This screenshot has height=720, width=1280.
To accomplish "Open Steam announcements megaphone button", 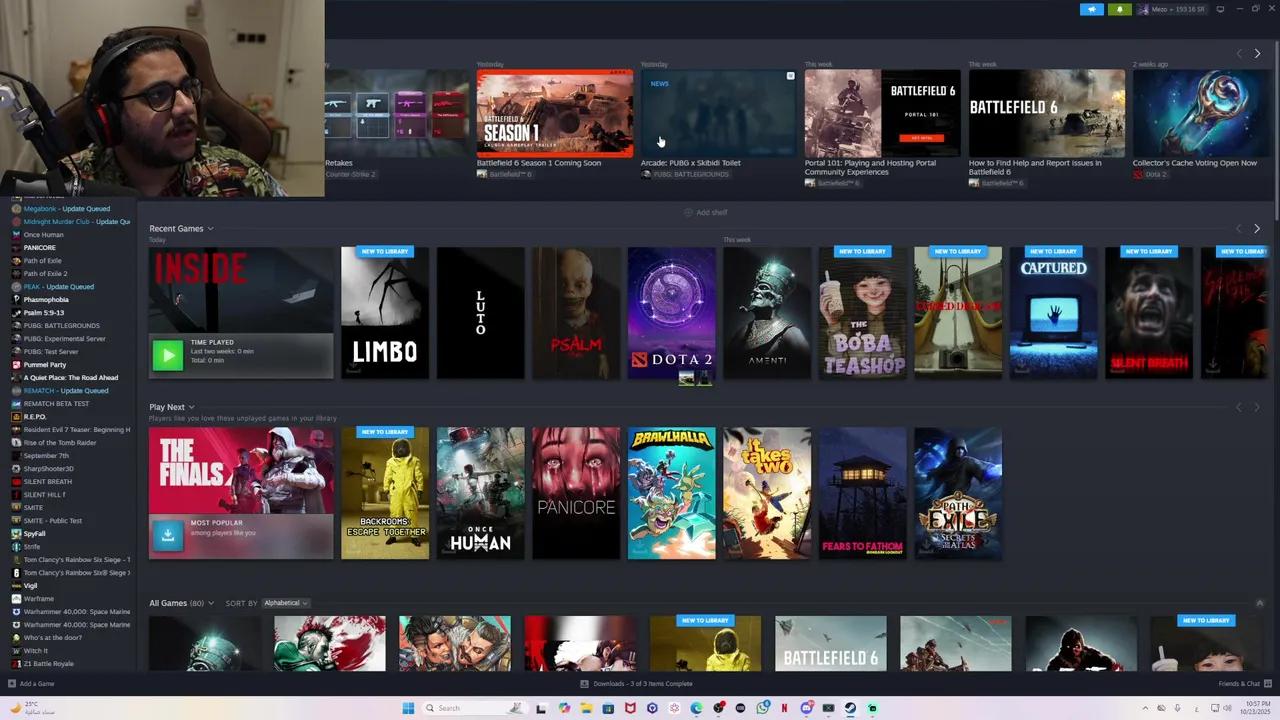I will [x=1092, y=9].
